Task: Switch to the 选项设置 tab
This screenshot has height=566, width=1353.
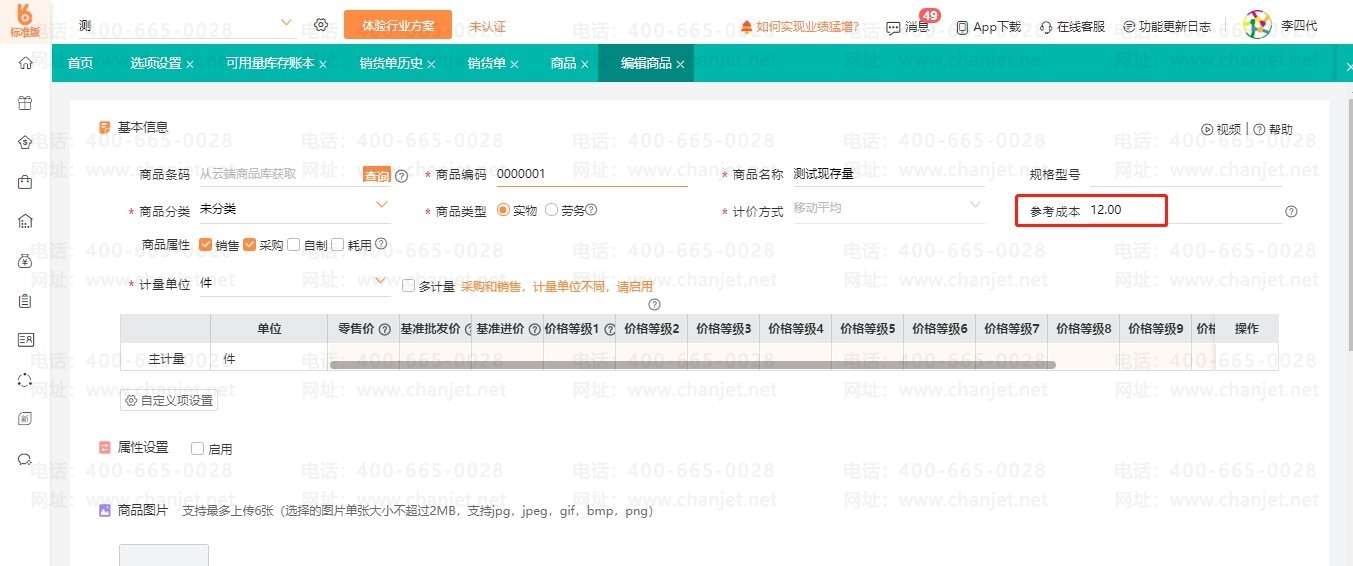Action: click(x=156, y=64)
